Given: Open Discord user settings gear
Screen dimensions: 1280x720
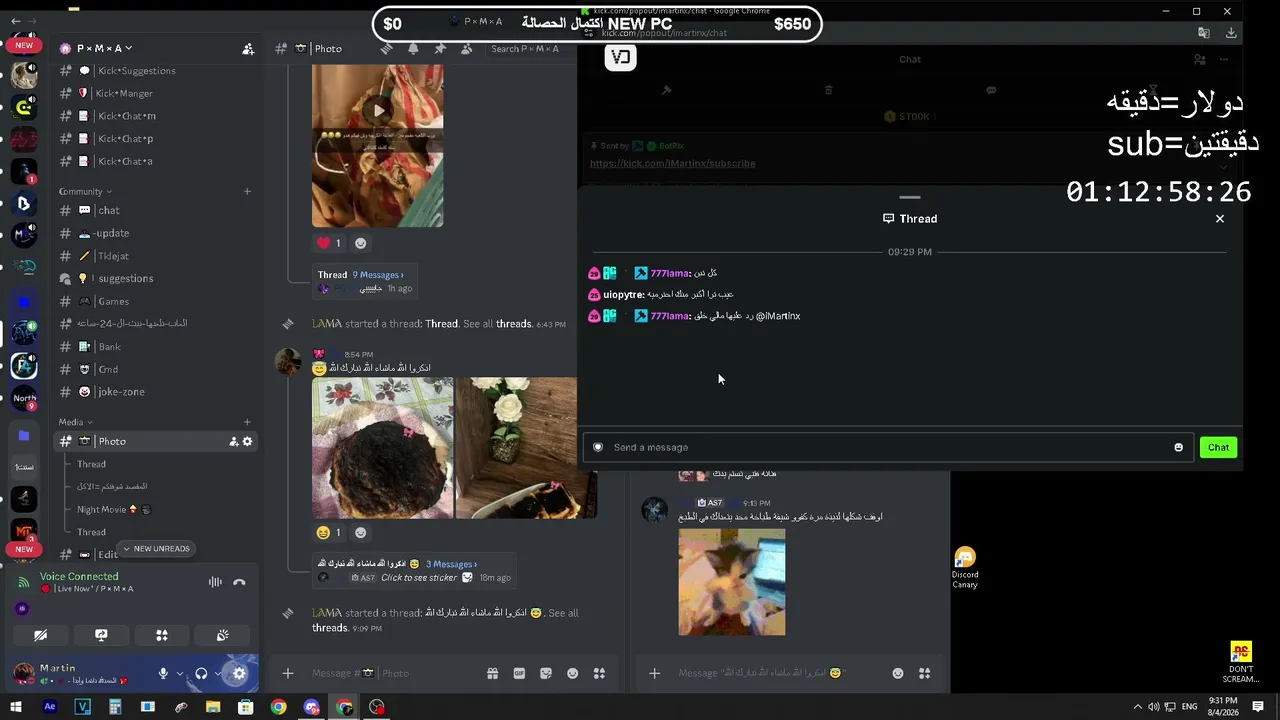Looking at the screenshot, I should pos(239,674).
